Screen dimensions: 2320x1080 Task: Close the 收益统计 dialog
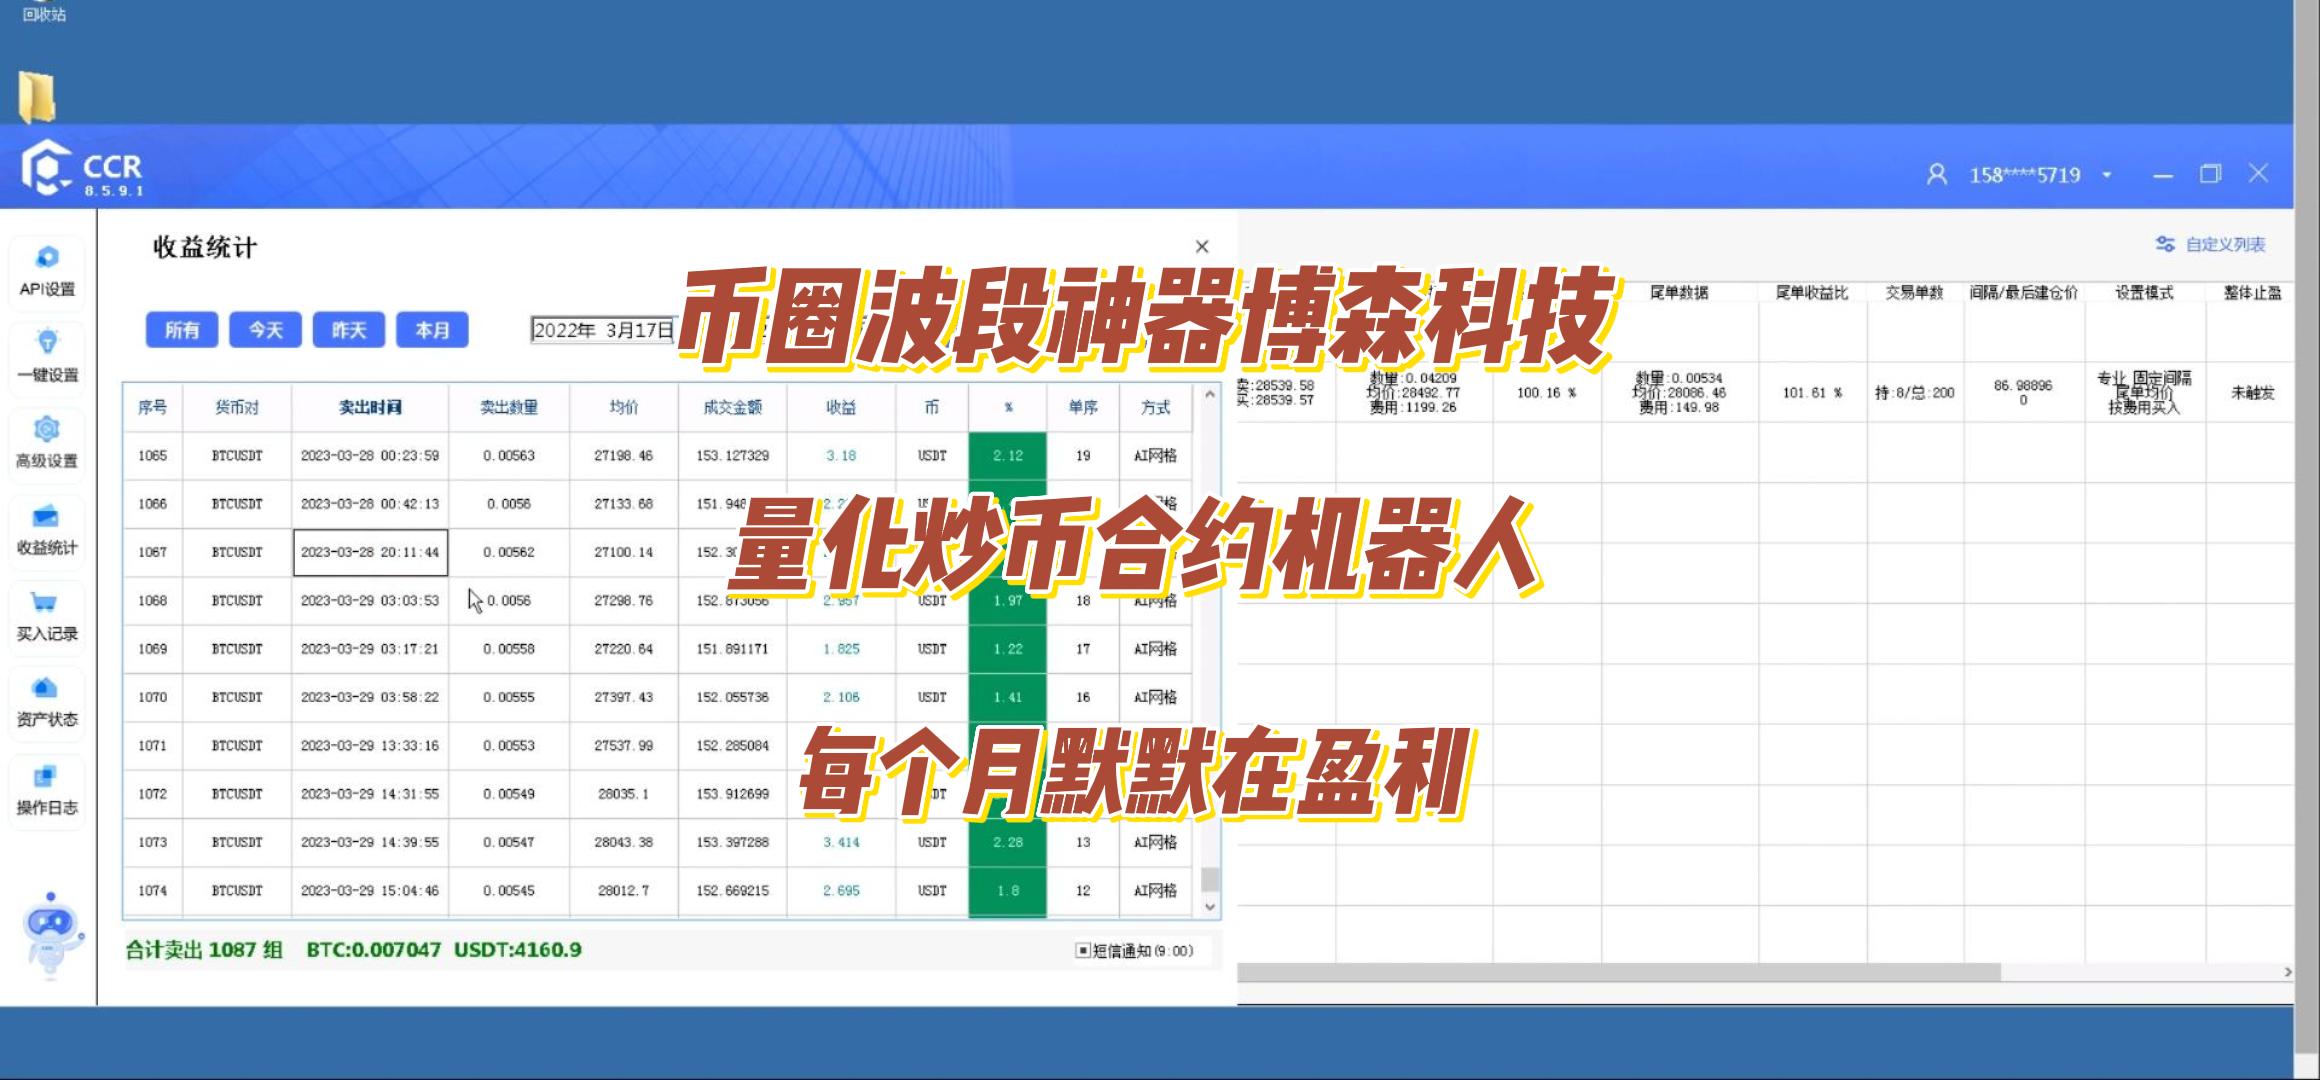(1202, 246)
